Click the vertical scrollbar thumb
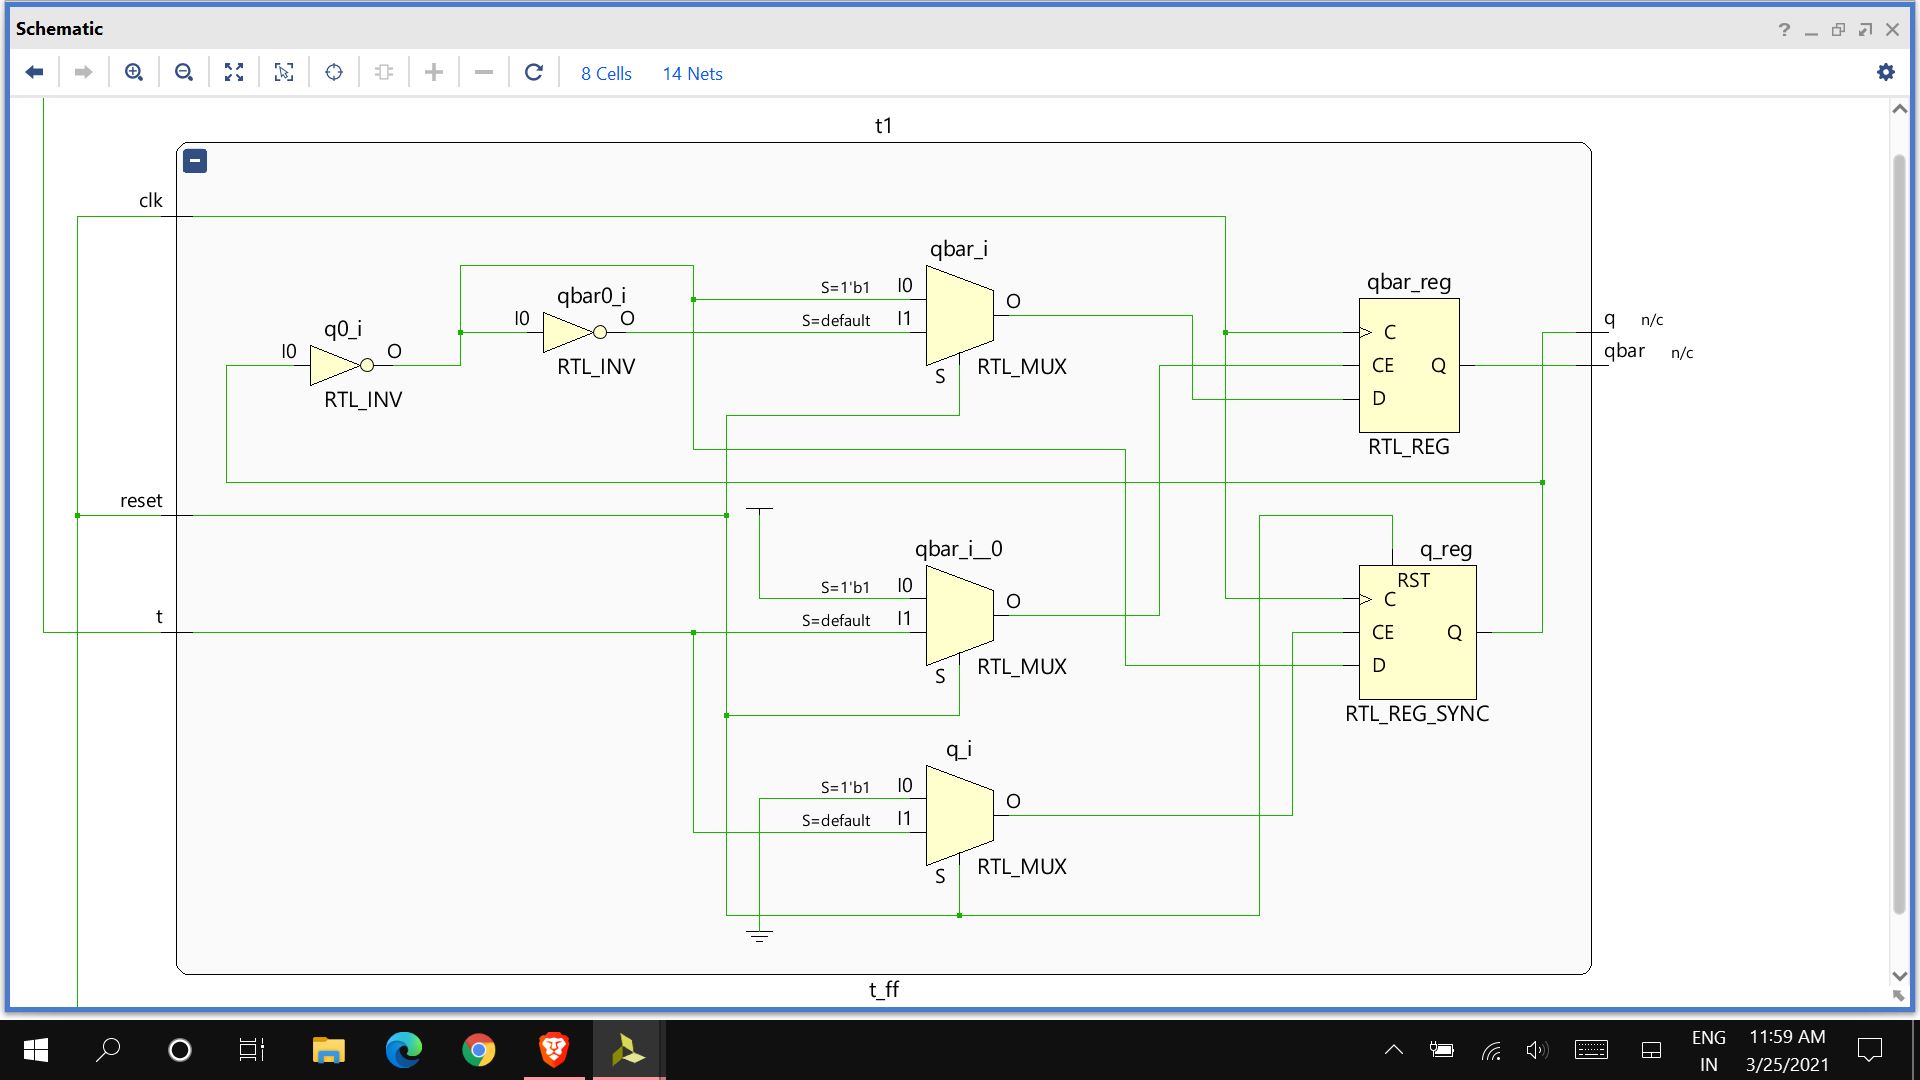Image resolution: width=1920 pixels, height=1080 pixels. (x=1900, y=534)
